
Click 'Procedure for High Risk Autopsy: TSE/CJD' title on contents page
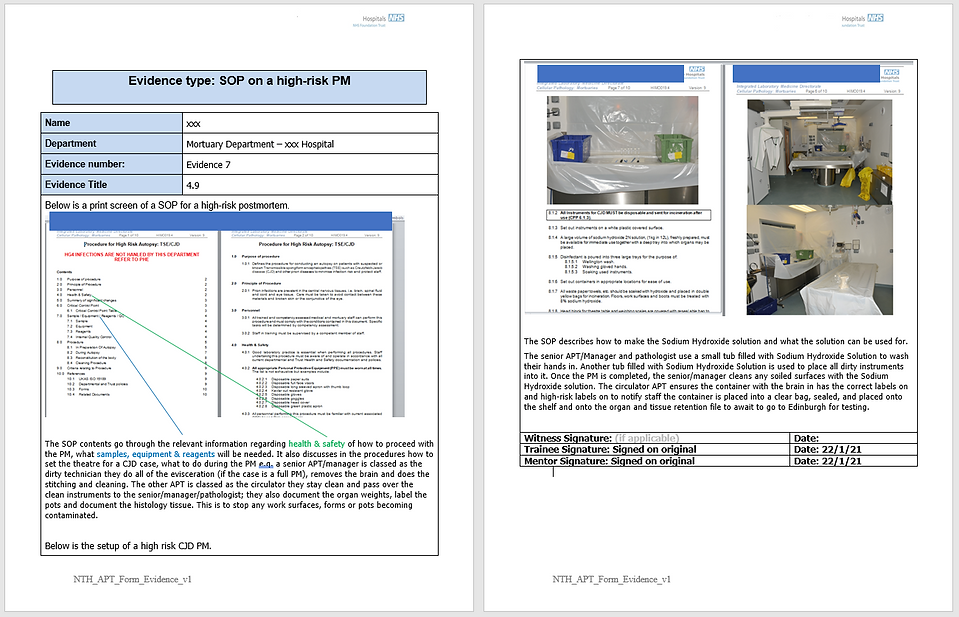pos(131,244)
